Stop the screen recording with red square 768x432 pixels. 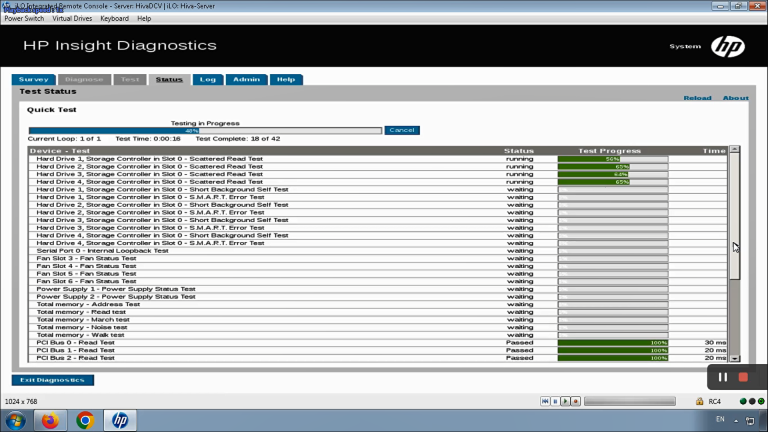coord(743,377)
